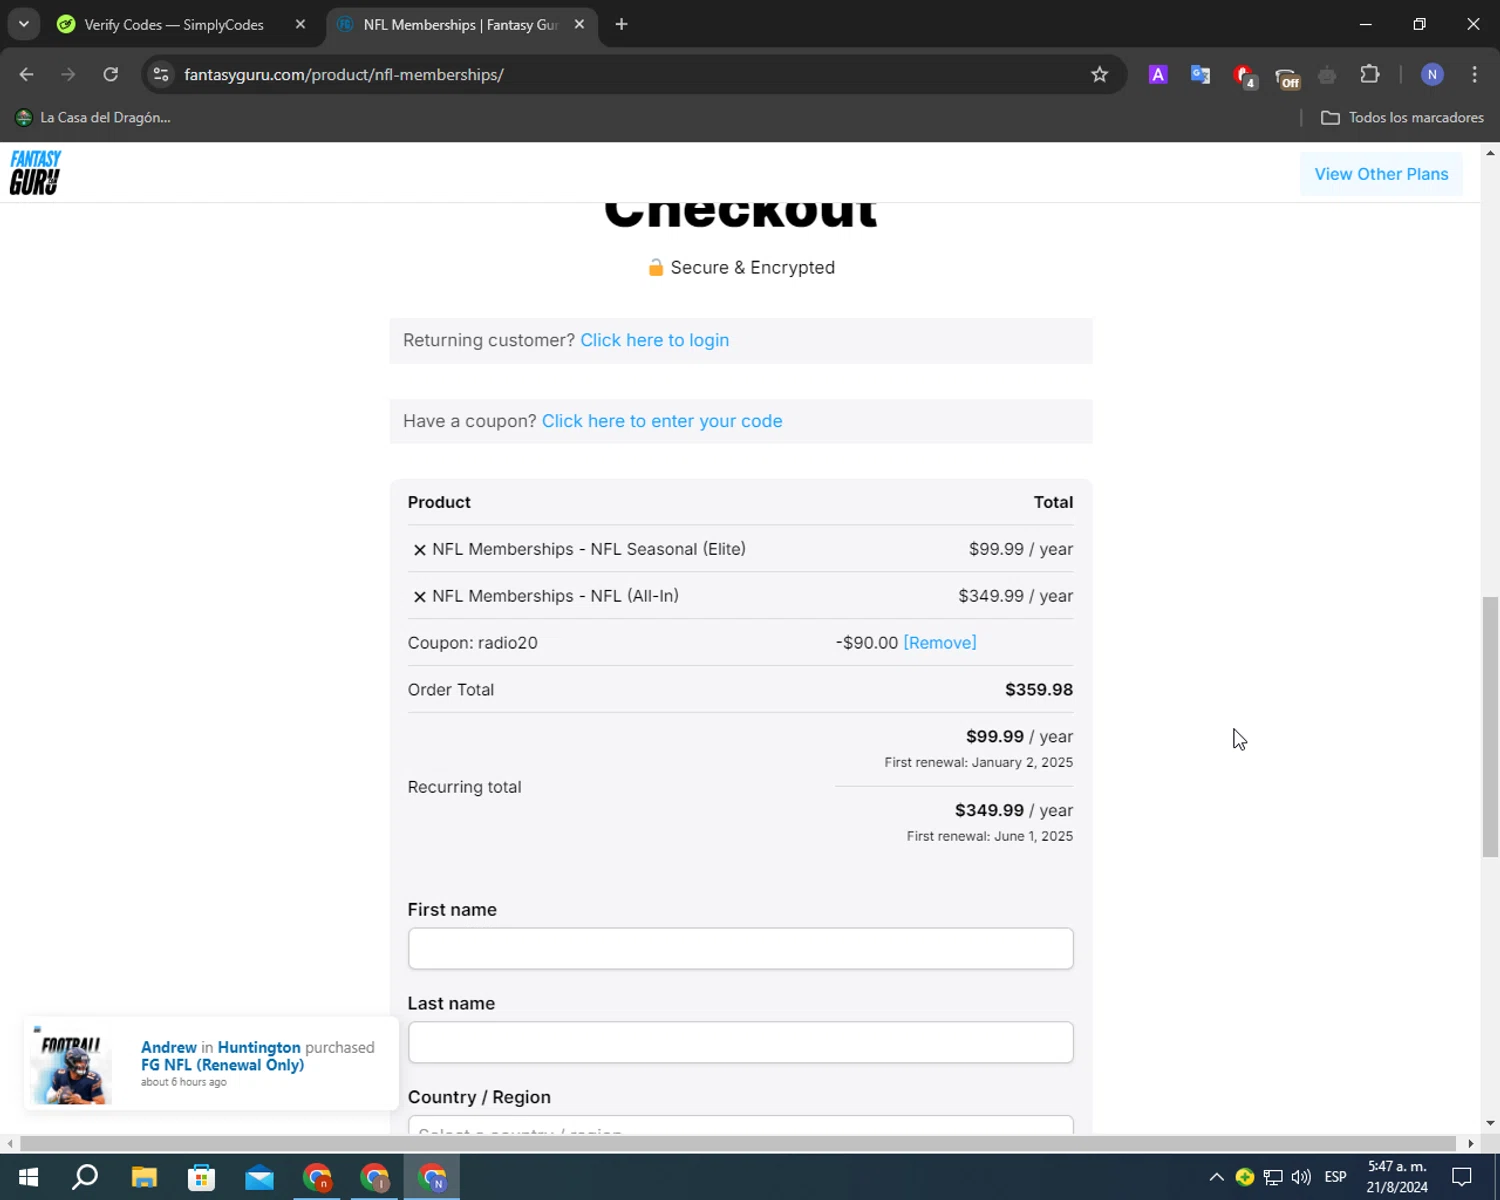The image size is (1500, 1200).
Task: Click the fantasyguru.com URL address bar
Action: [x=630, y=74]
